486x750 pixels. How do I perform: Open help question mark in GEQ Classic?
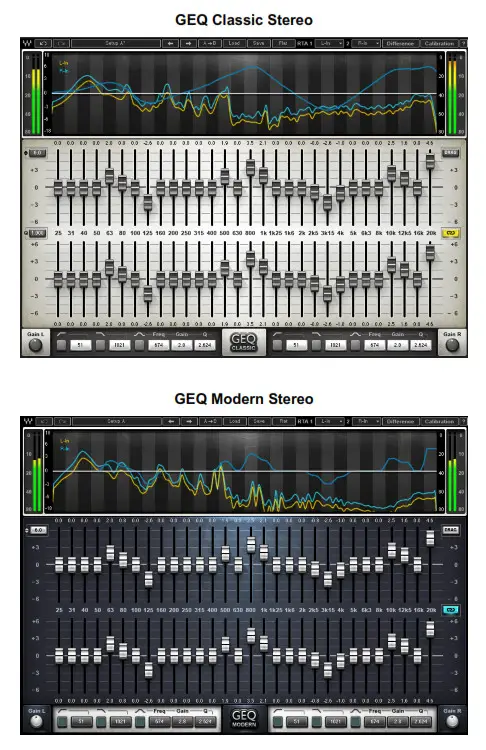click(x=463, y=44)
